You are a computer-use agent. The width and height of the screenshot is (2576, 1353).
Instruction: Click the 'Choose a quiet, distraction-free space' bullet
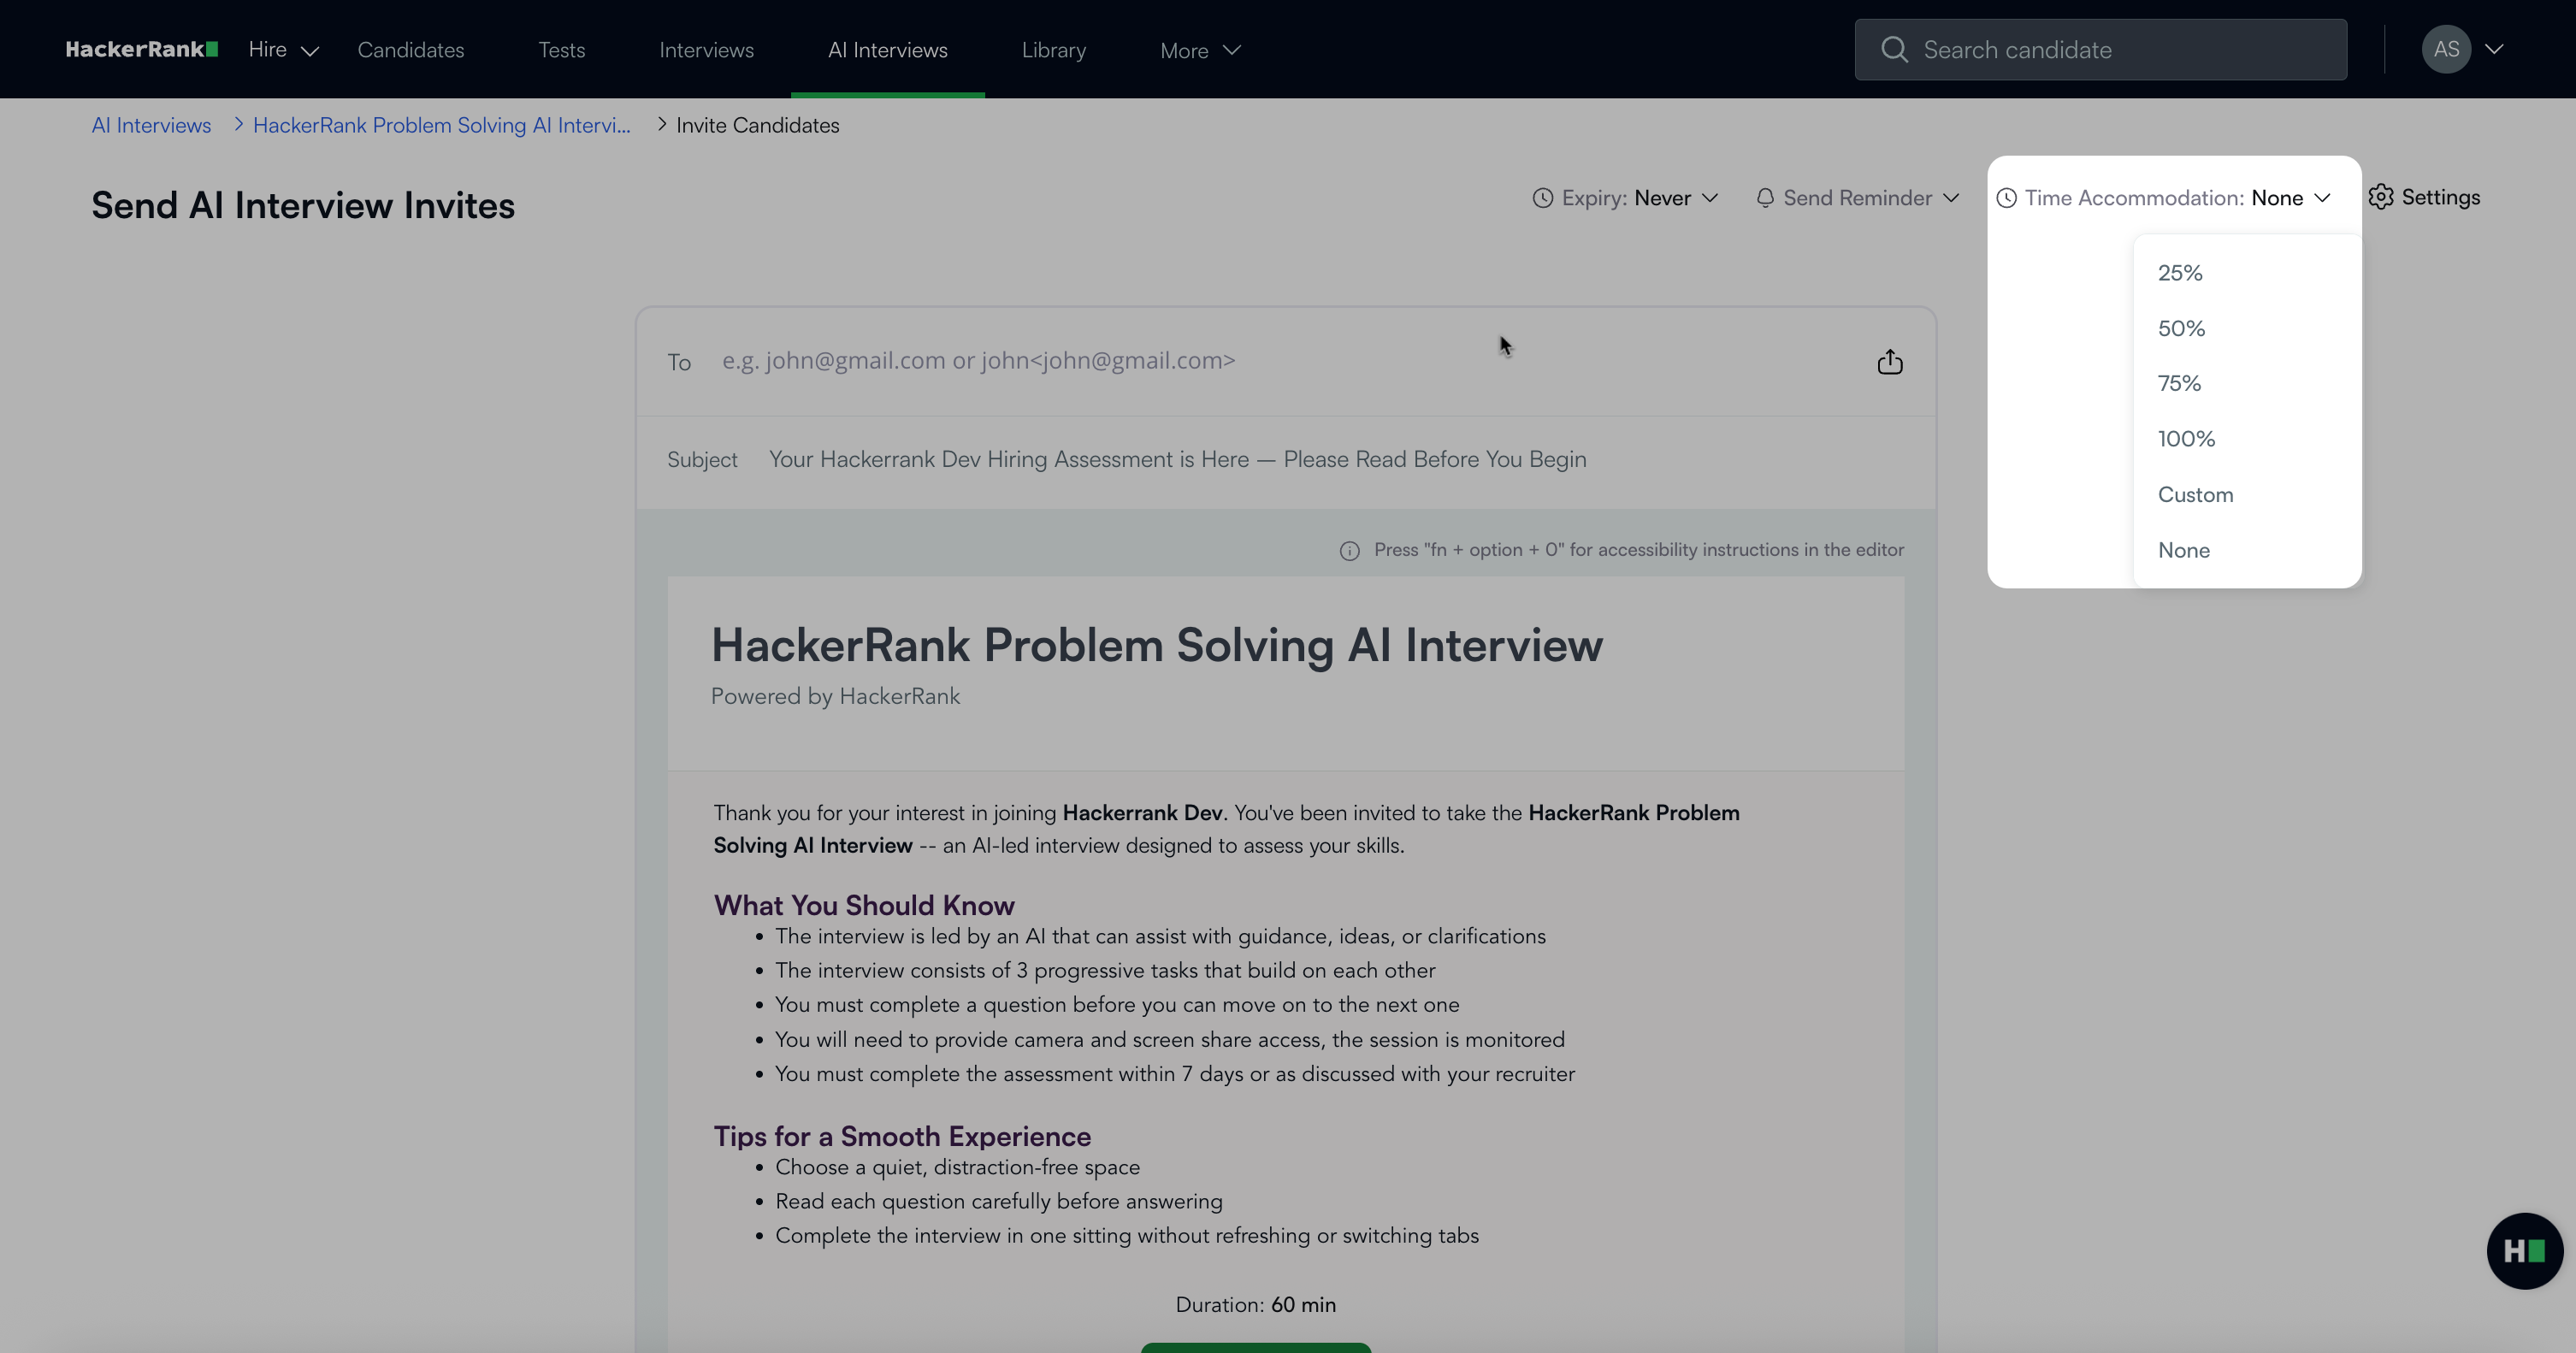pos(957,1167)
